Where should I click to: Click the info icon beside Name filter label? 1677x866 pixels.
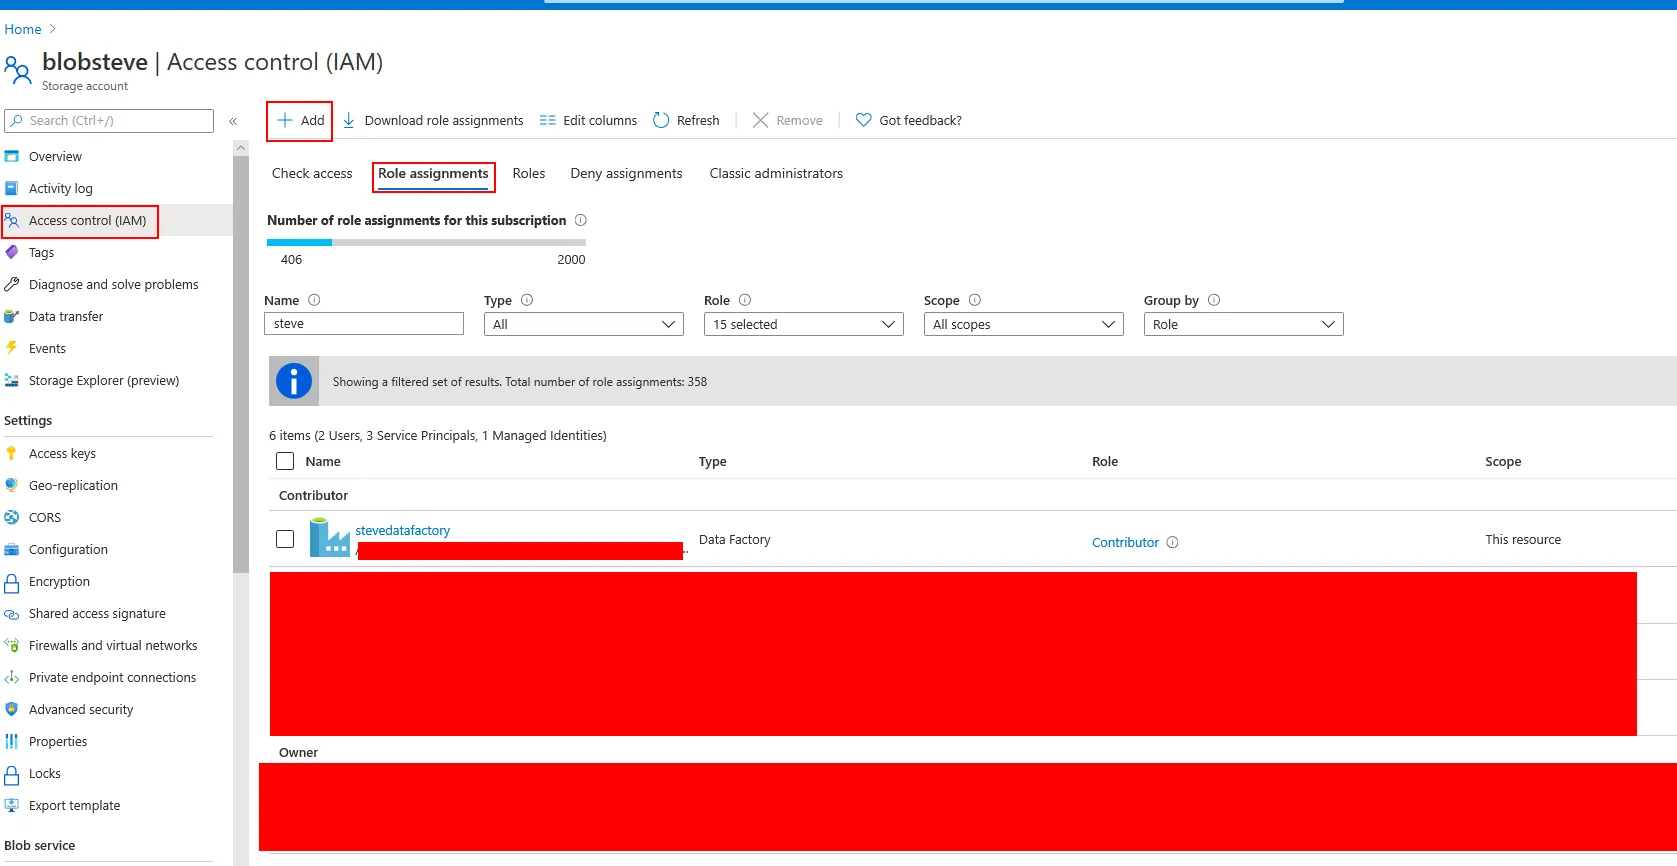(314, 300)
